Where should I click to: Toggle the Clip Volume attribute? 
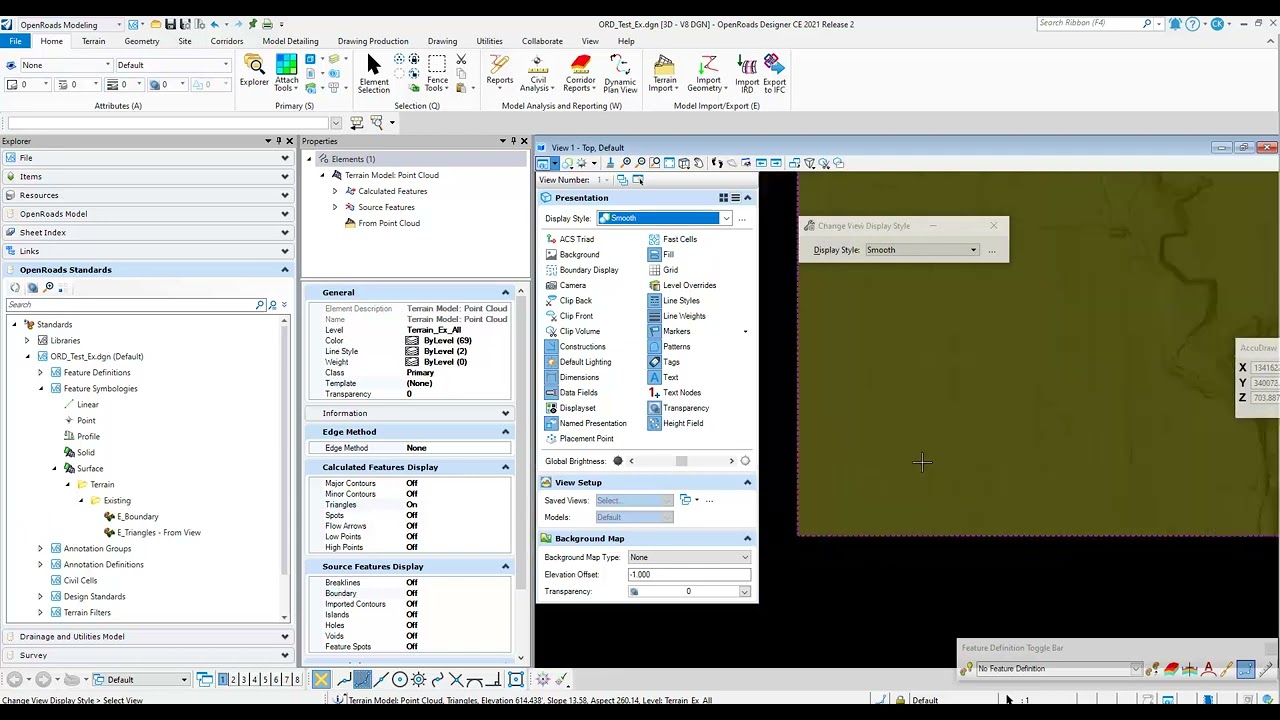tap(573, 331)
